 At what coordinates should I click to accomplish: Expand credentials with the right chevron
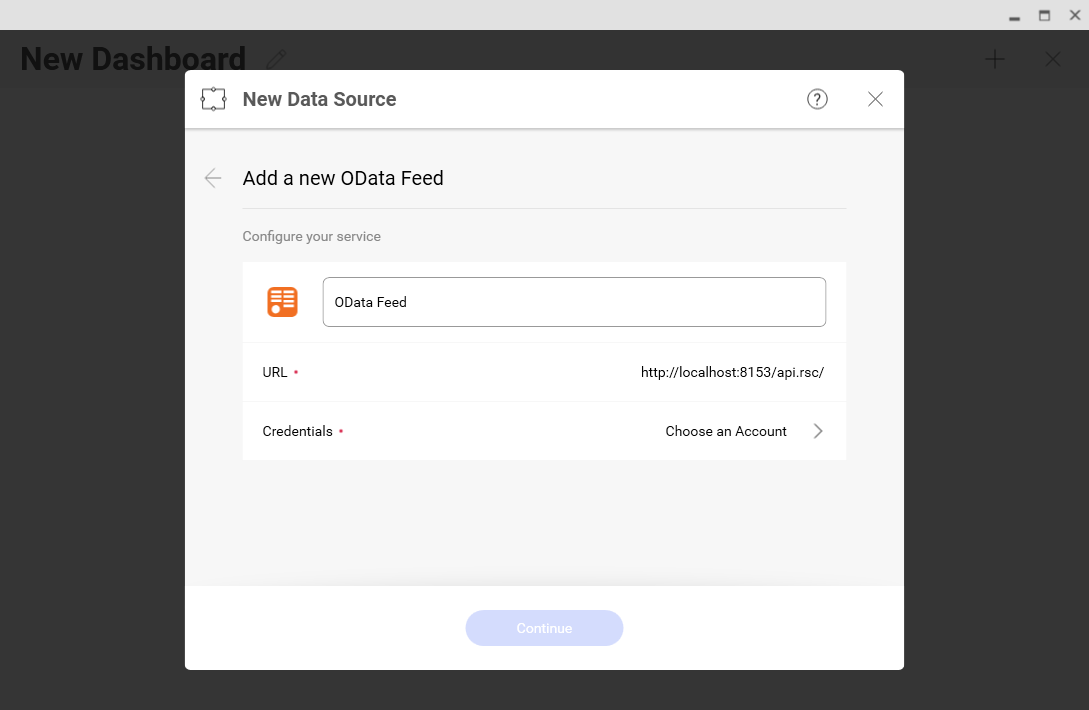coord(818,431)
